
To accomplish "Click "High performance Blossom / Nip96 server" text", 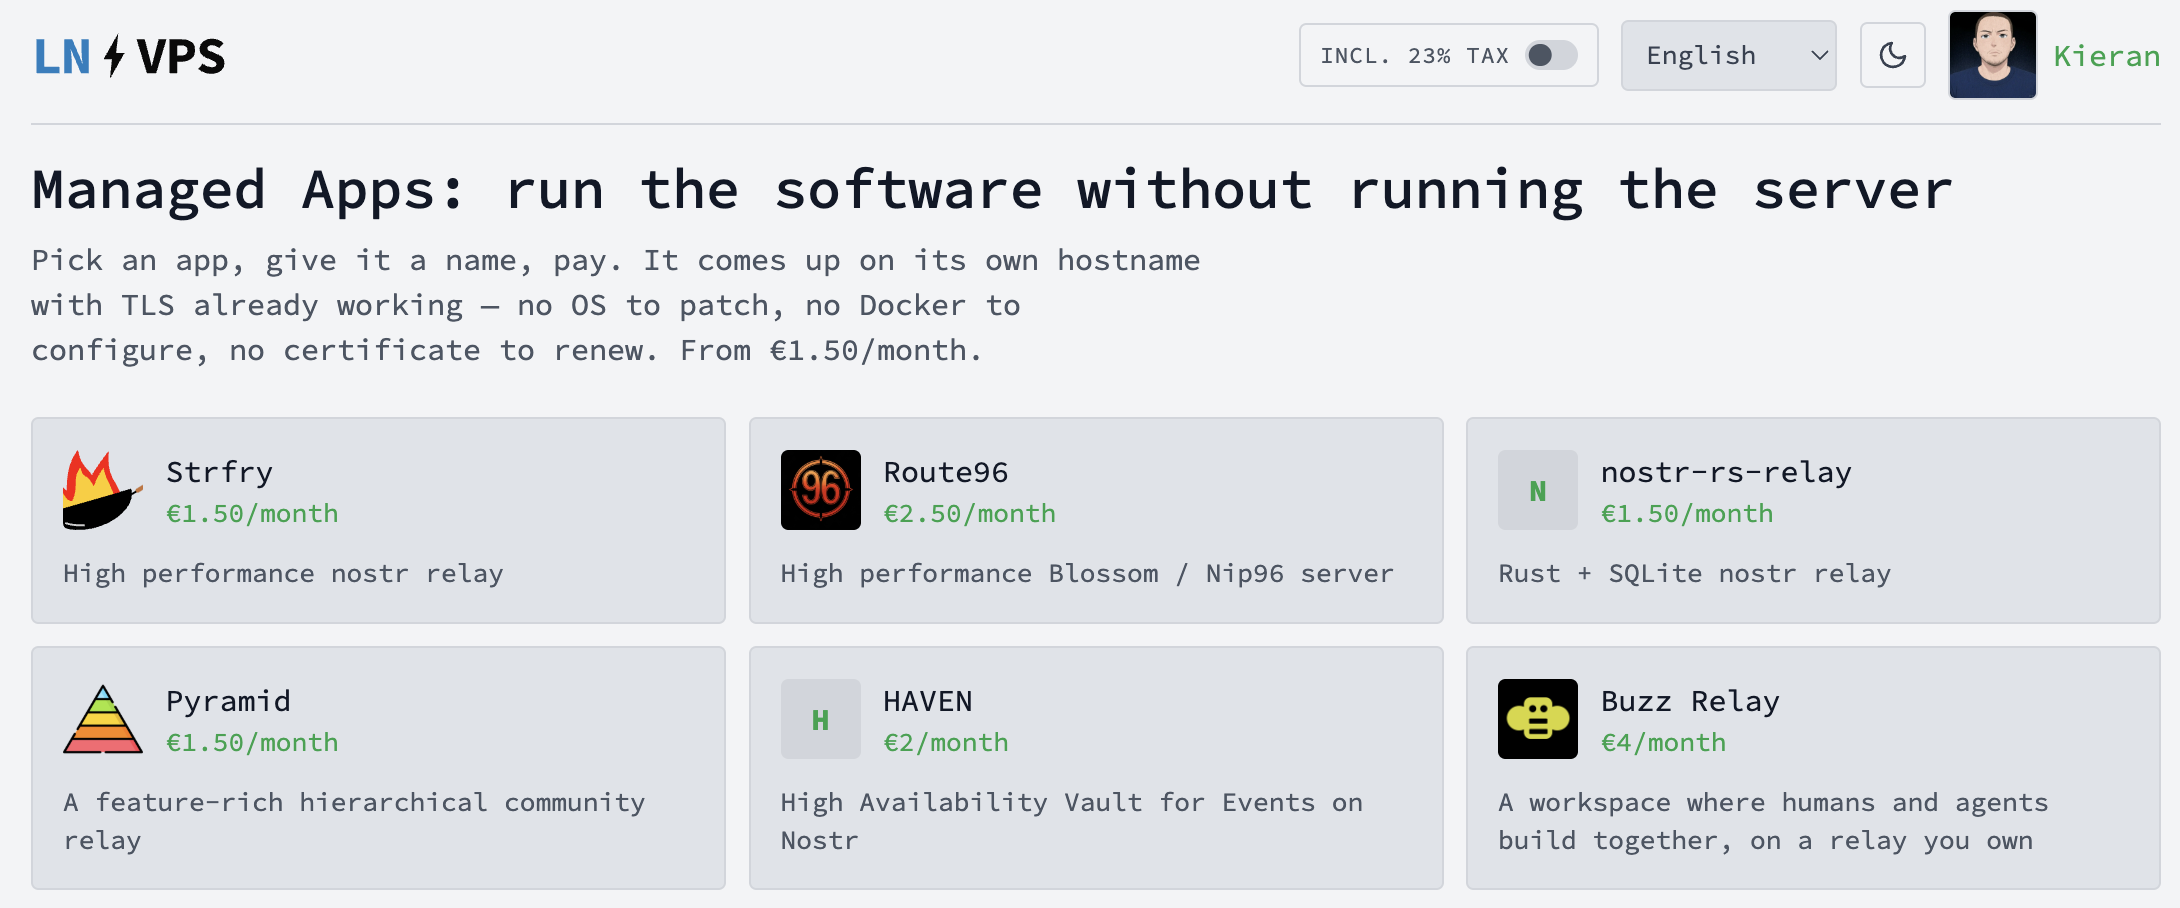I will (1087, 574).
